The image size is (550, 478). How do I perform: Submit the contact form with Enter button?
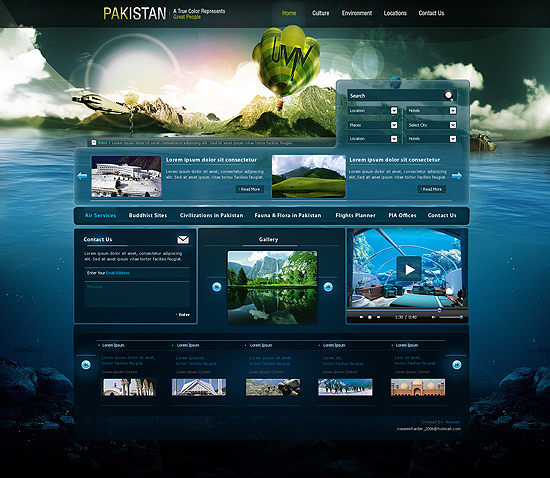coord(183,315)
